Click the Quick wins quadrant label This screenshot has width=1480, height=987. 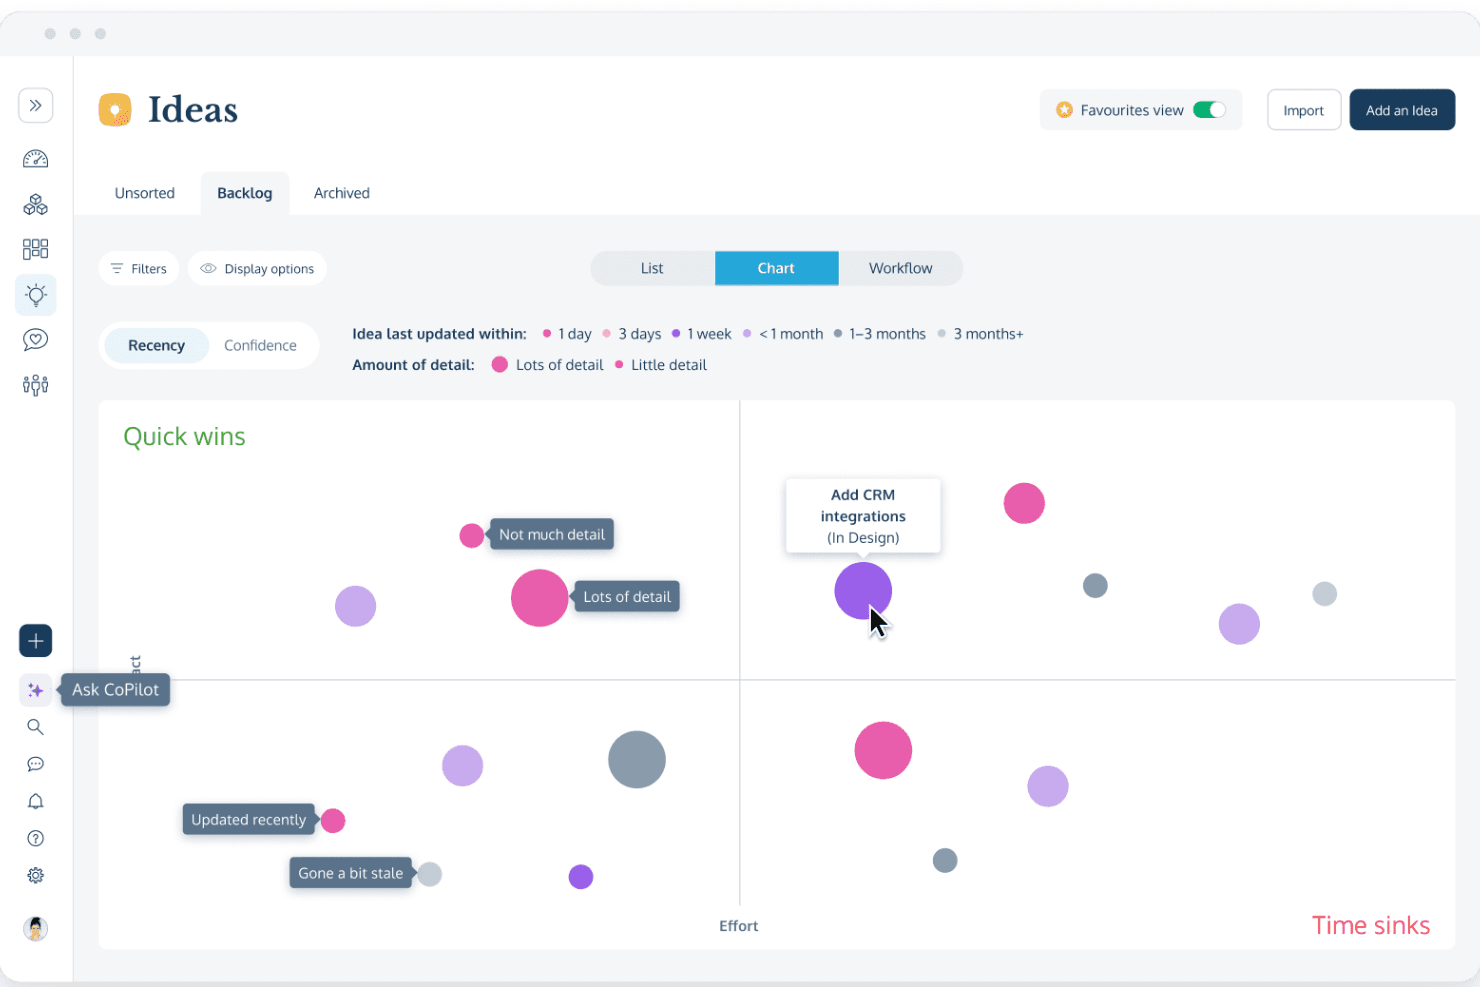(x=184, y=437)
